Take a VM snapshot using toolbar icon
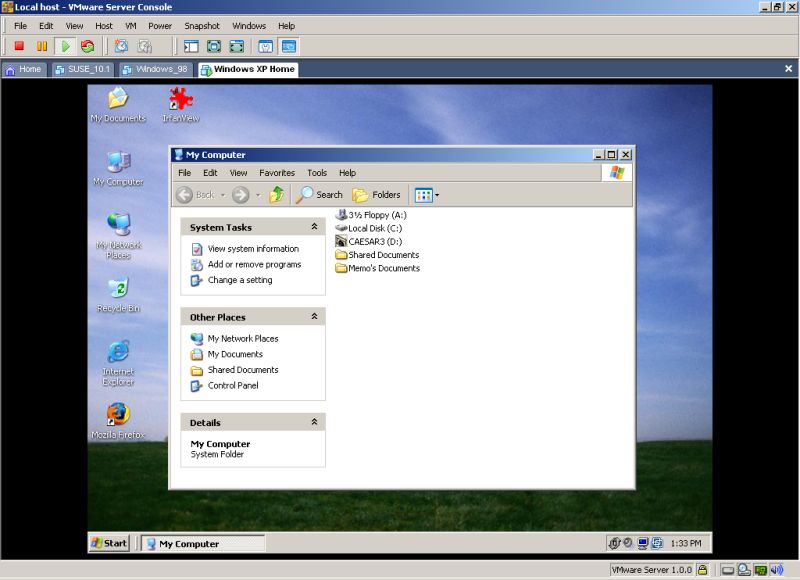Image resolution: width=800 pixels, height=580 pixels. click(x=121, y=46)
